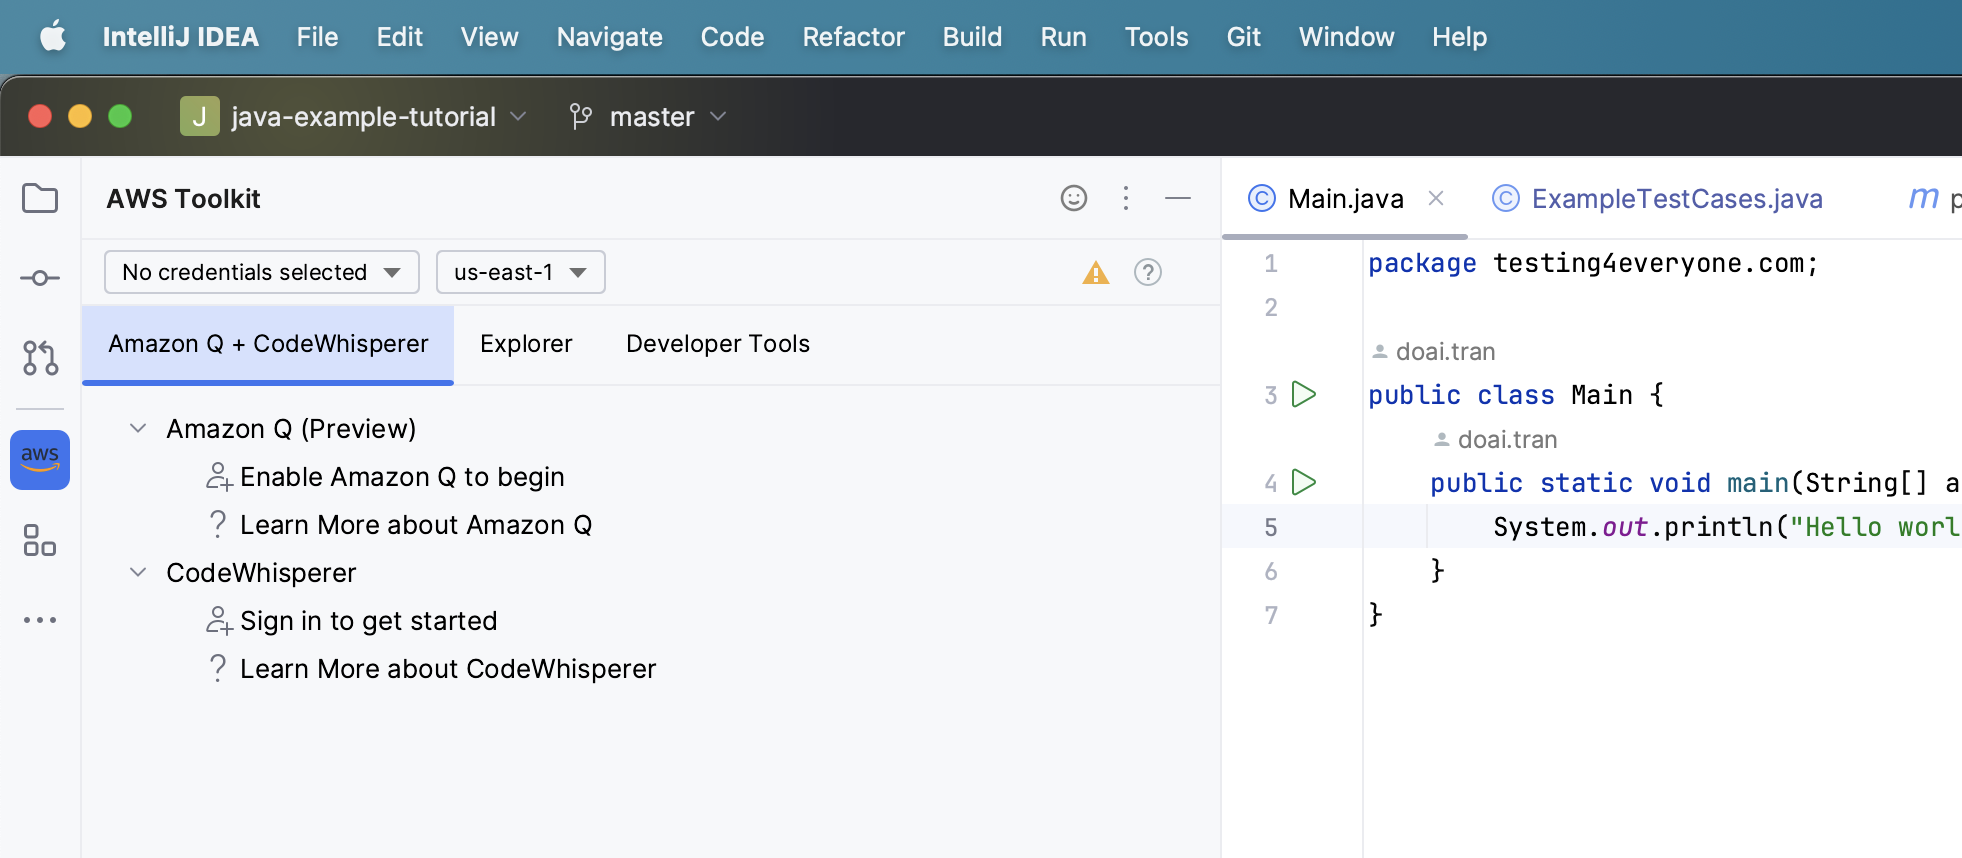Open the Tools menu
Viewport: 1962px width, 858px height.
click(x=1157, y=37)
